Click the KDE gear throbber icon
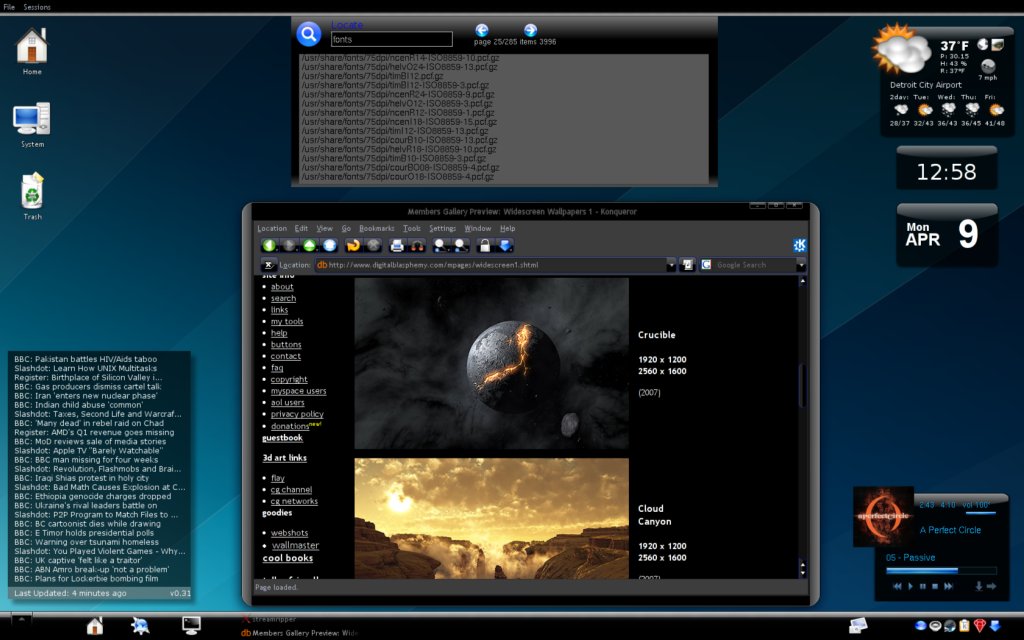 pyautogui.click(x=799, y=245)
